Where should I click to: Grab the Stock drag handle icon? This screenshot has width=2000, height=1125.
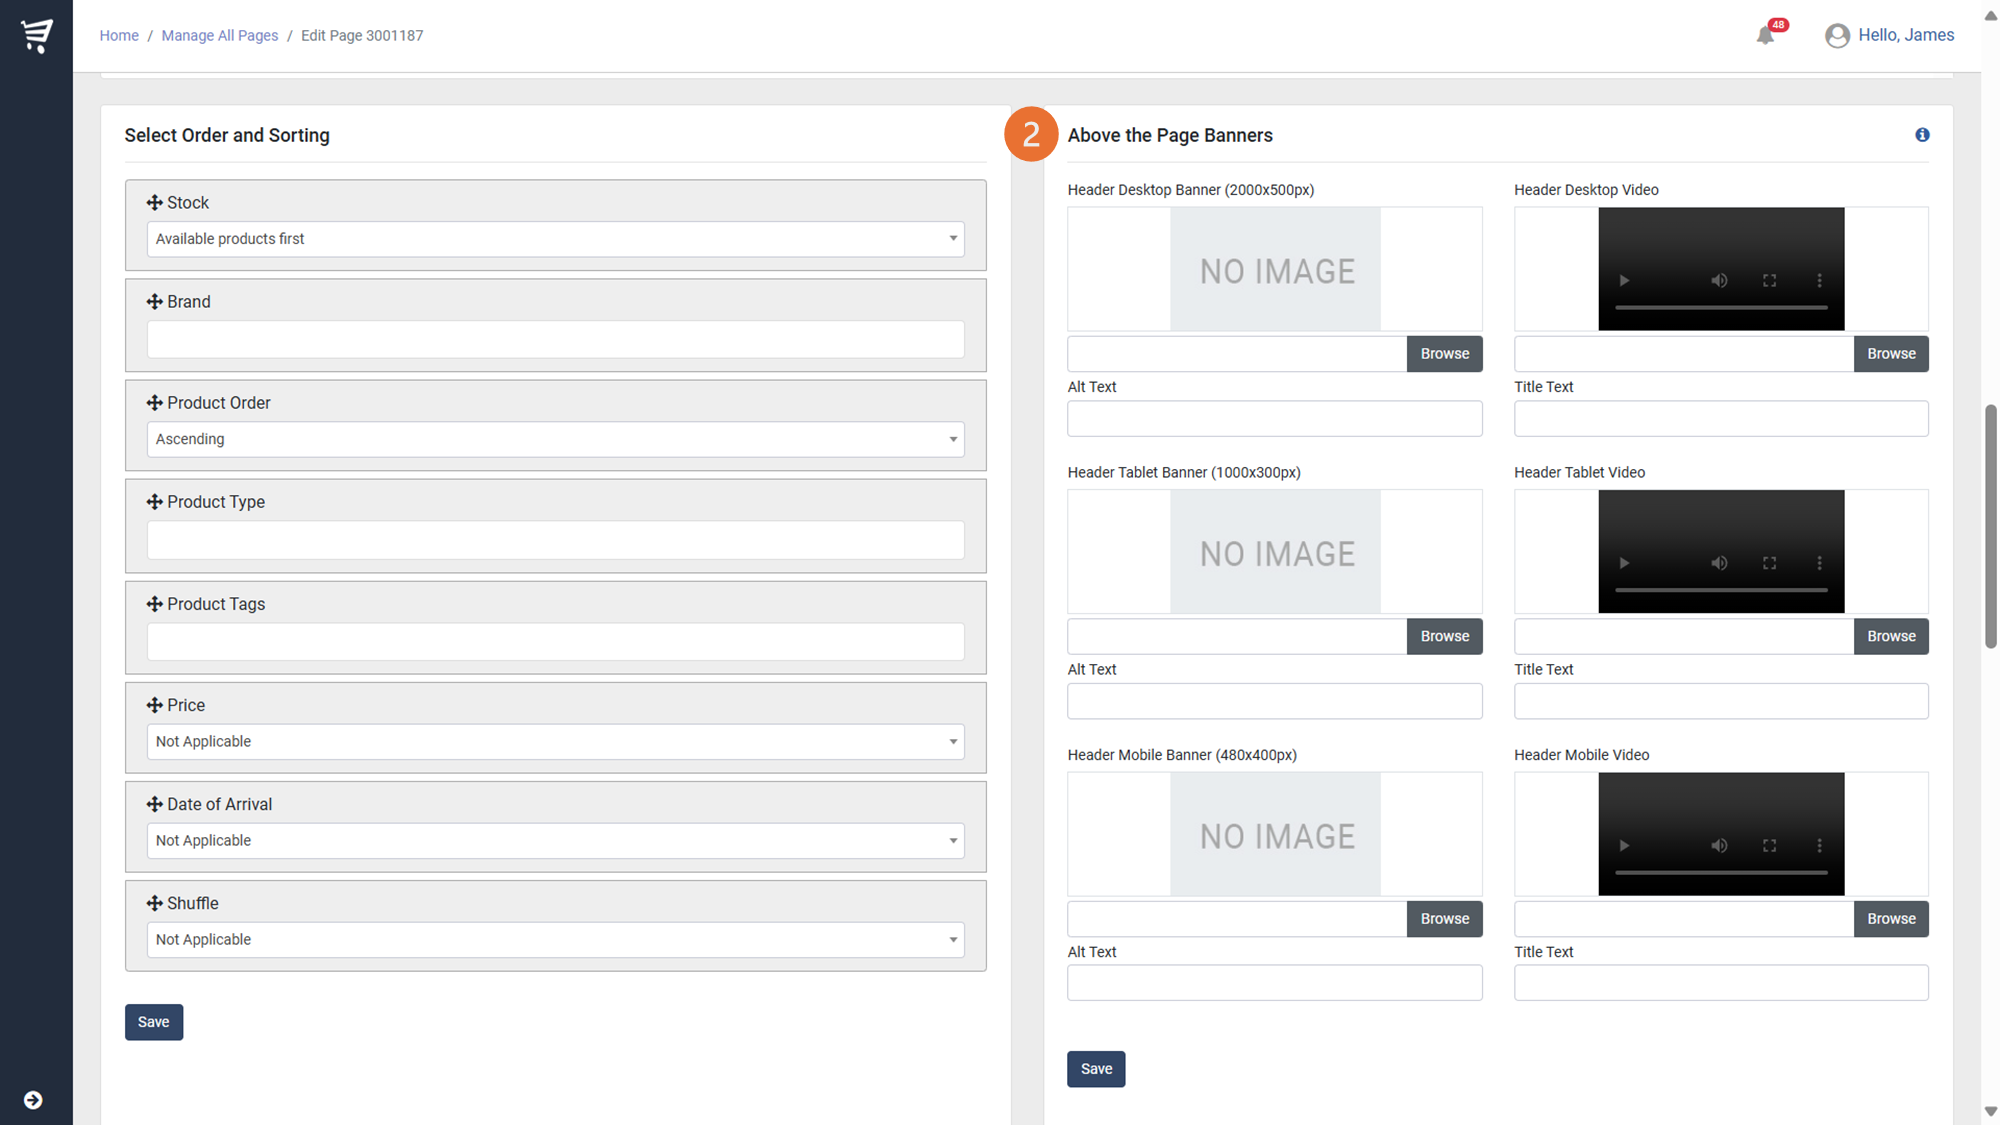click(x=154, y=203)
